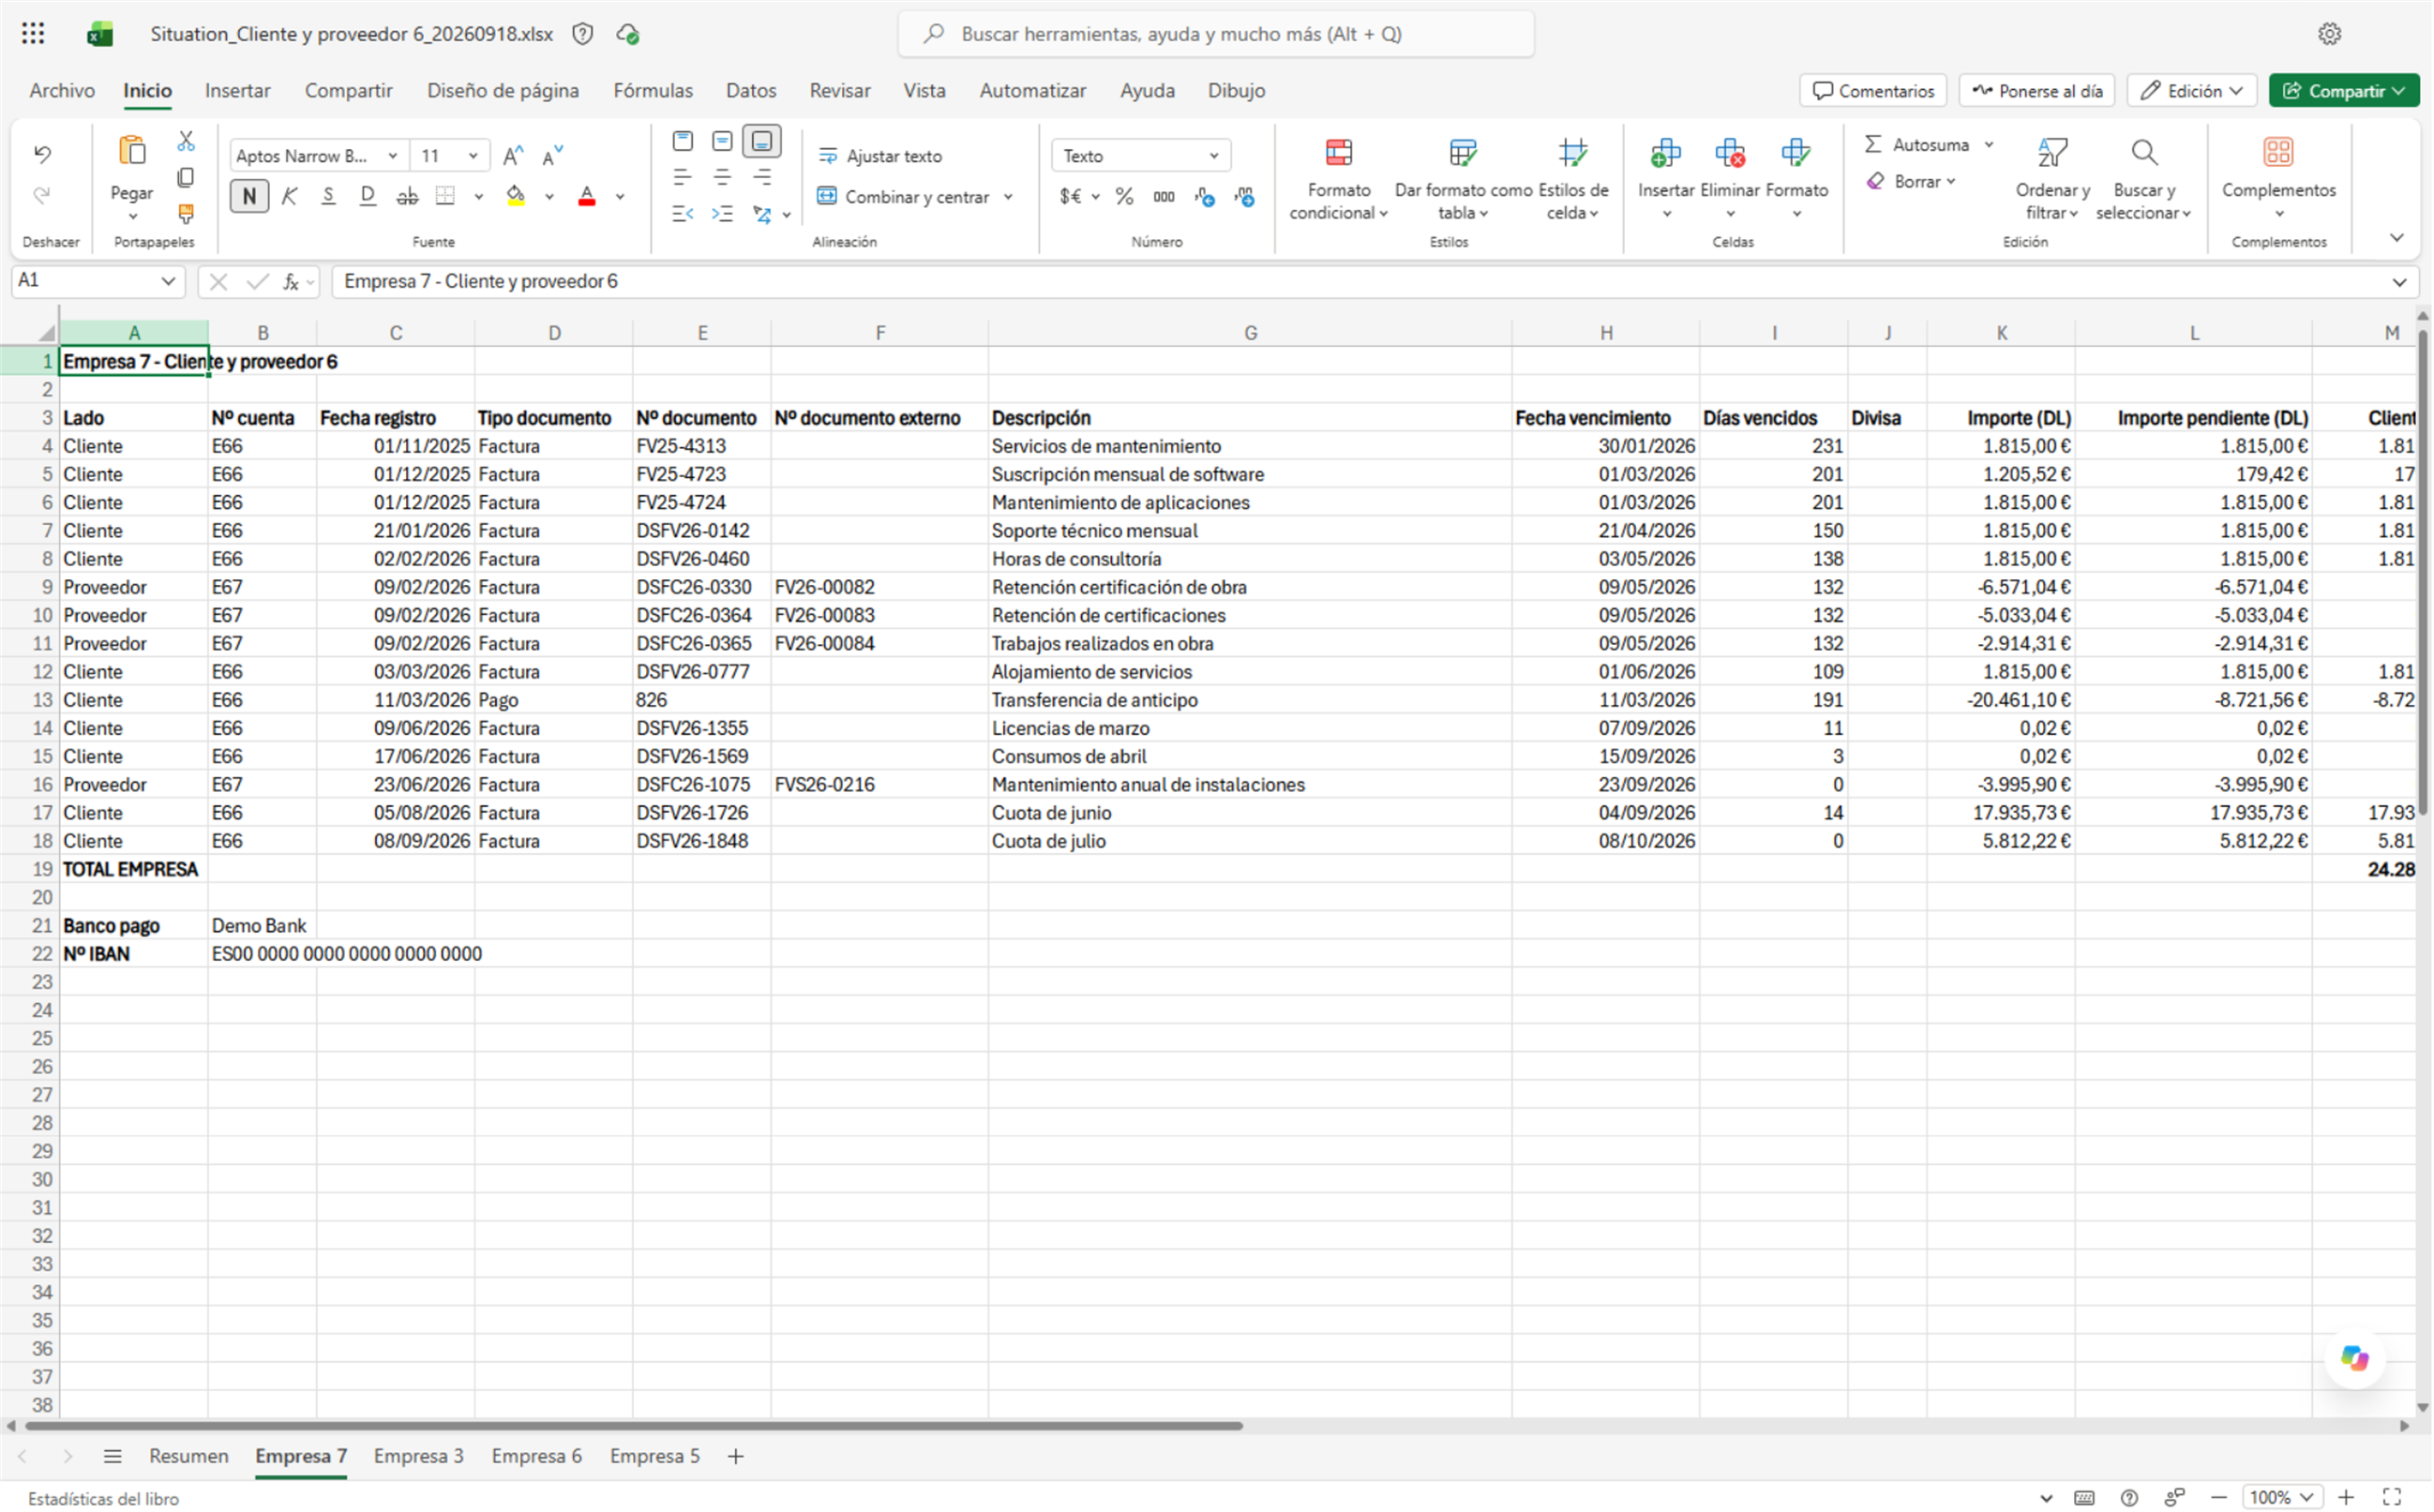Click the Redo arrow icon
Image resolution: width=2434 pixels, height=1512 pixels.
pyautogui.click(x=42, y=195)
